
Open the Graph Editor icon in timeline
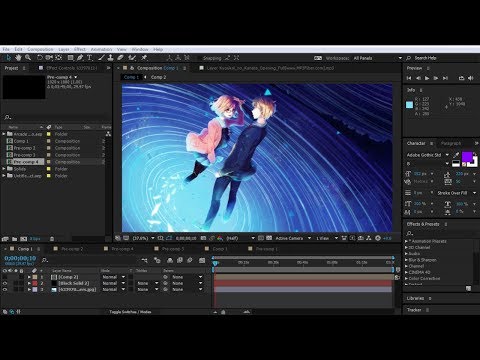pos(202,260)
